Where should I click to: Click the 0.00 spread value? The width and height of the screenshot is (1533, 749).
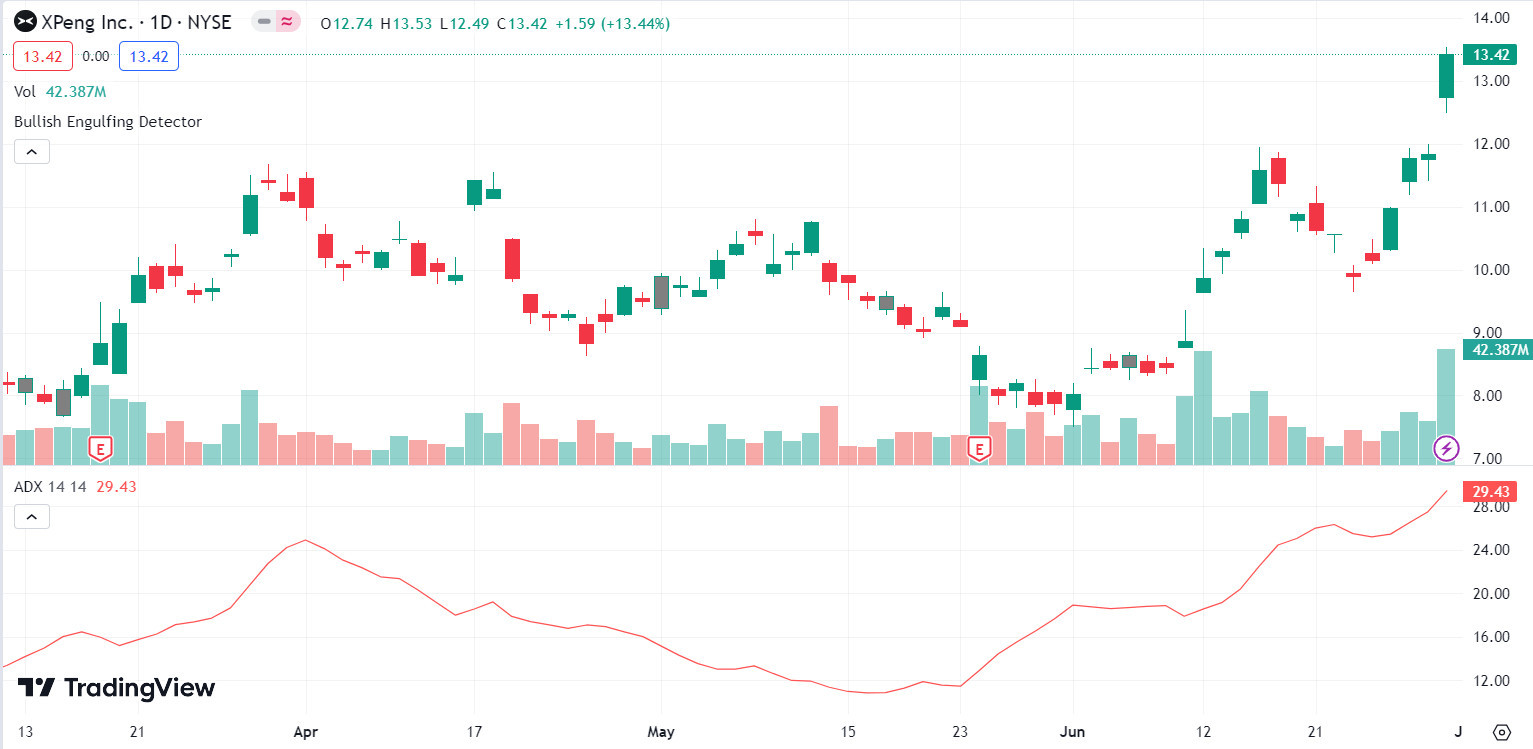(x=97, y=57)
